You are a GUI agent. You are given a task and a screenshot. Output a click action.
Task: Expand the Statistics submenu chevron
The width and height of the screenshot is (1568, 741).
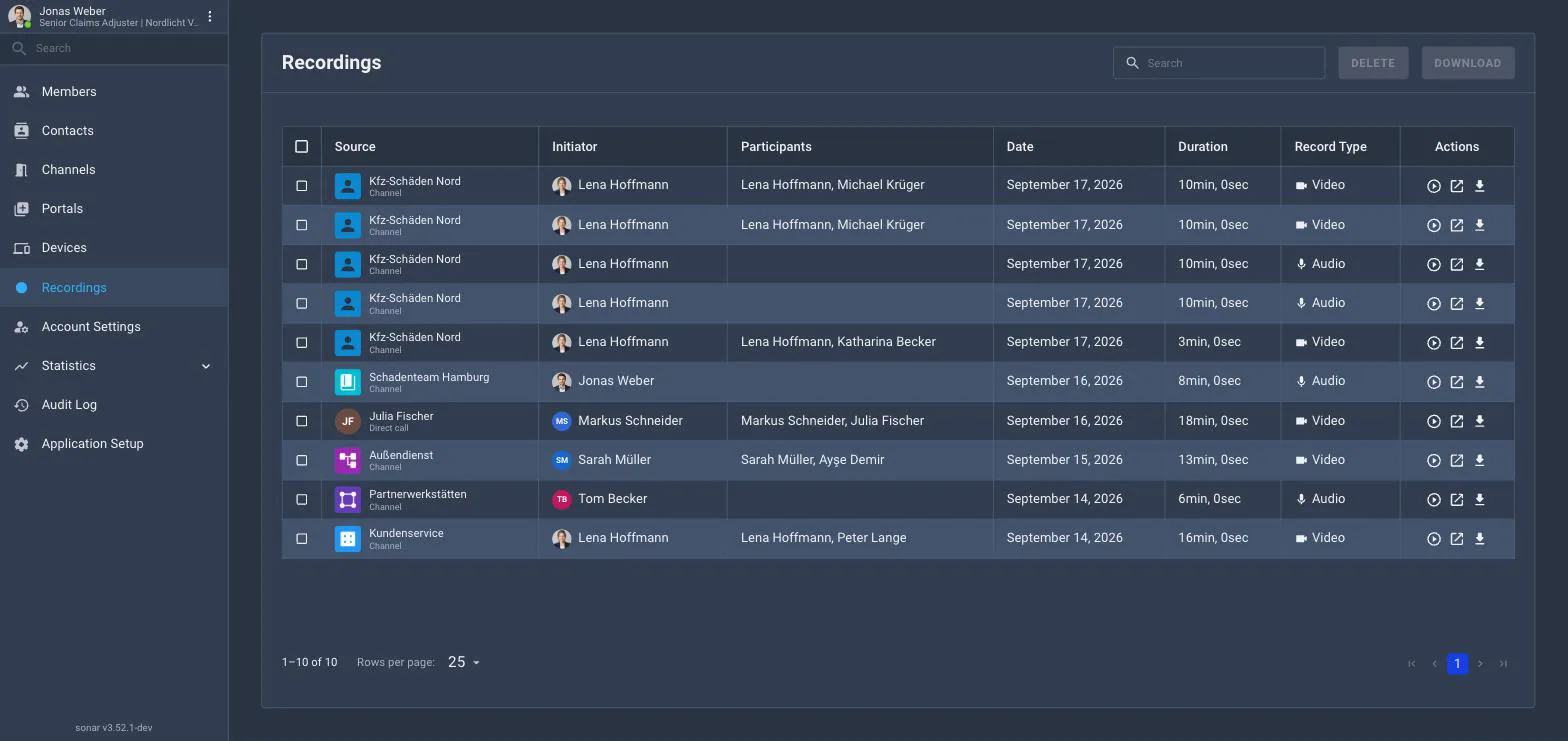coord(206,366)
